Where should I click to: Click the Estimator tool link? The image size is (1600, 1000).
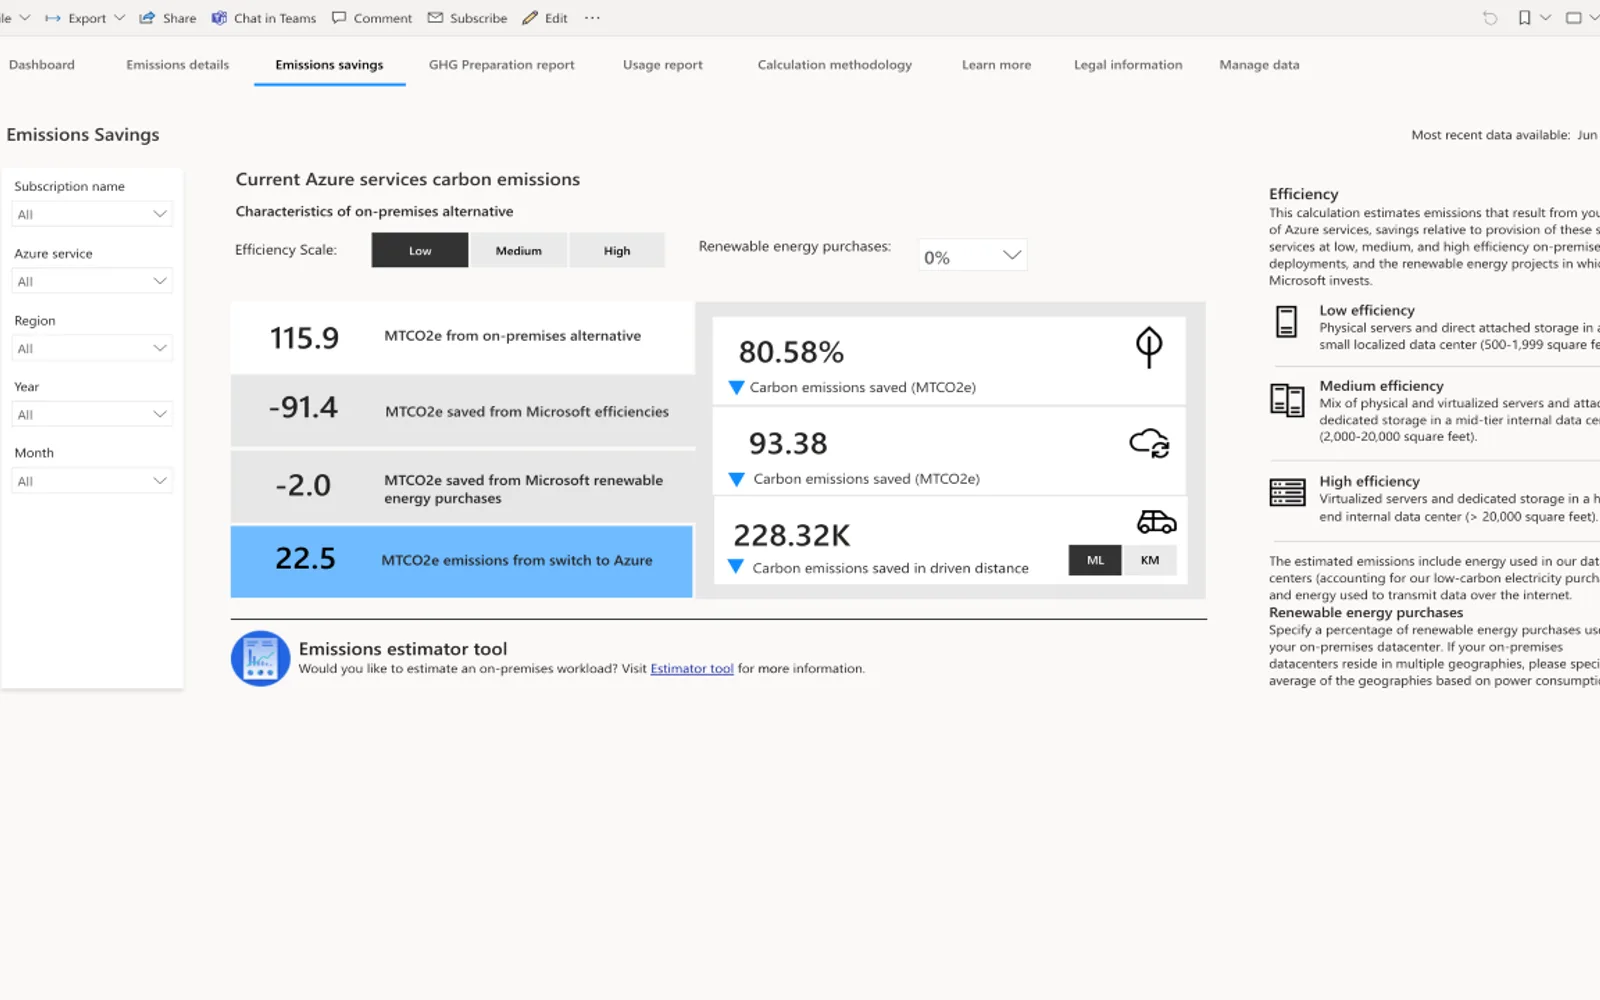tap(692, 668)
